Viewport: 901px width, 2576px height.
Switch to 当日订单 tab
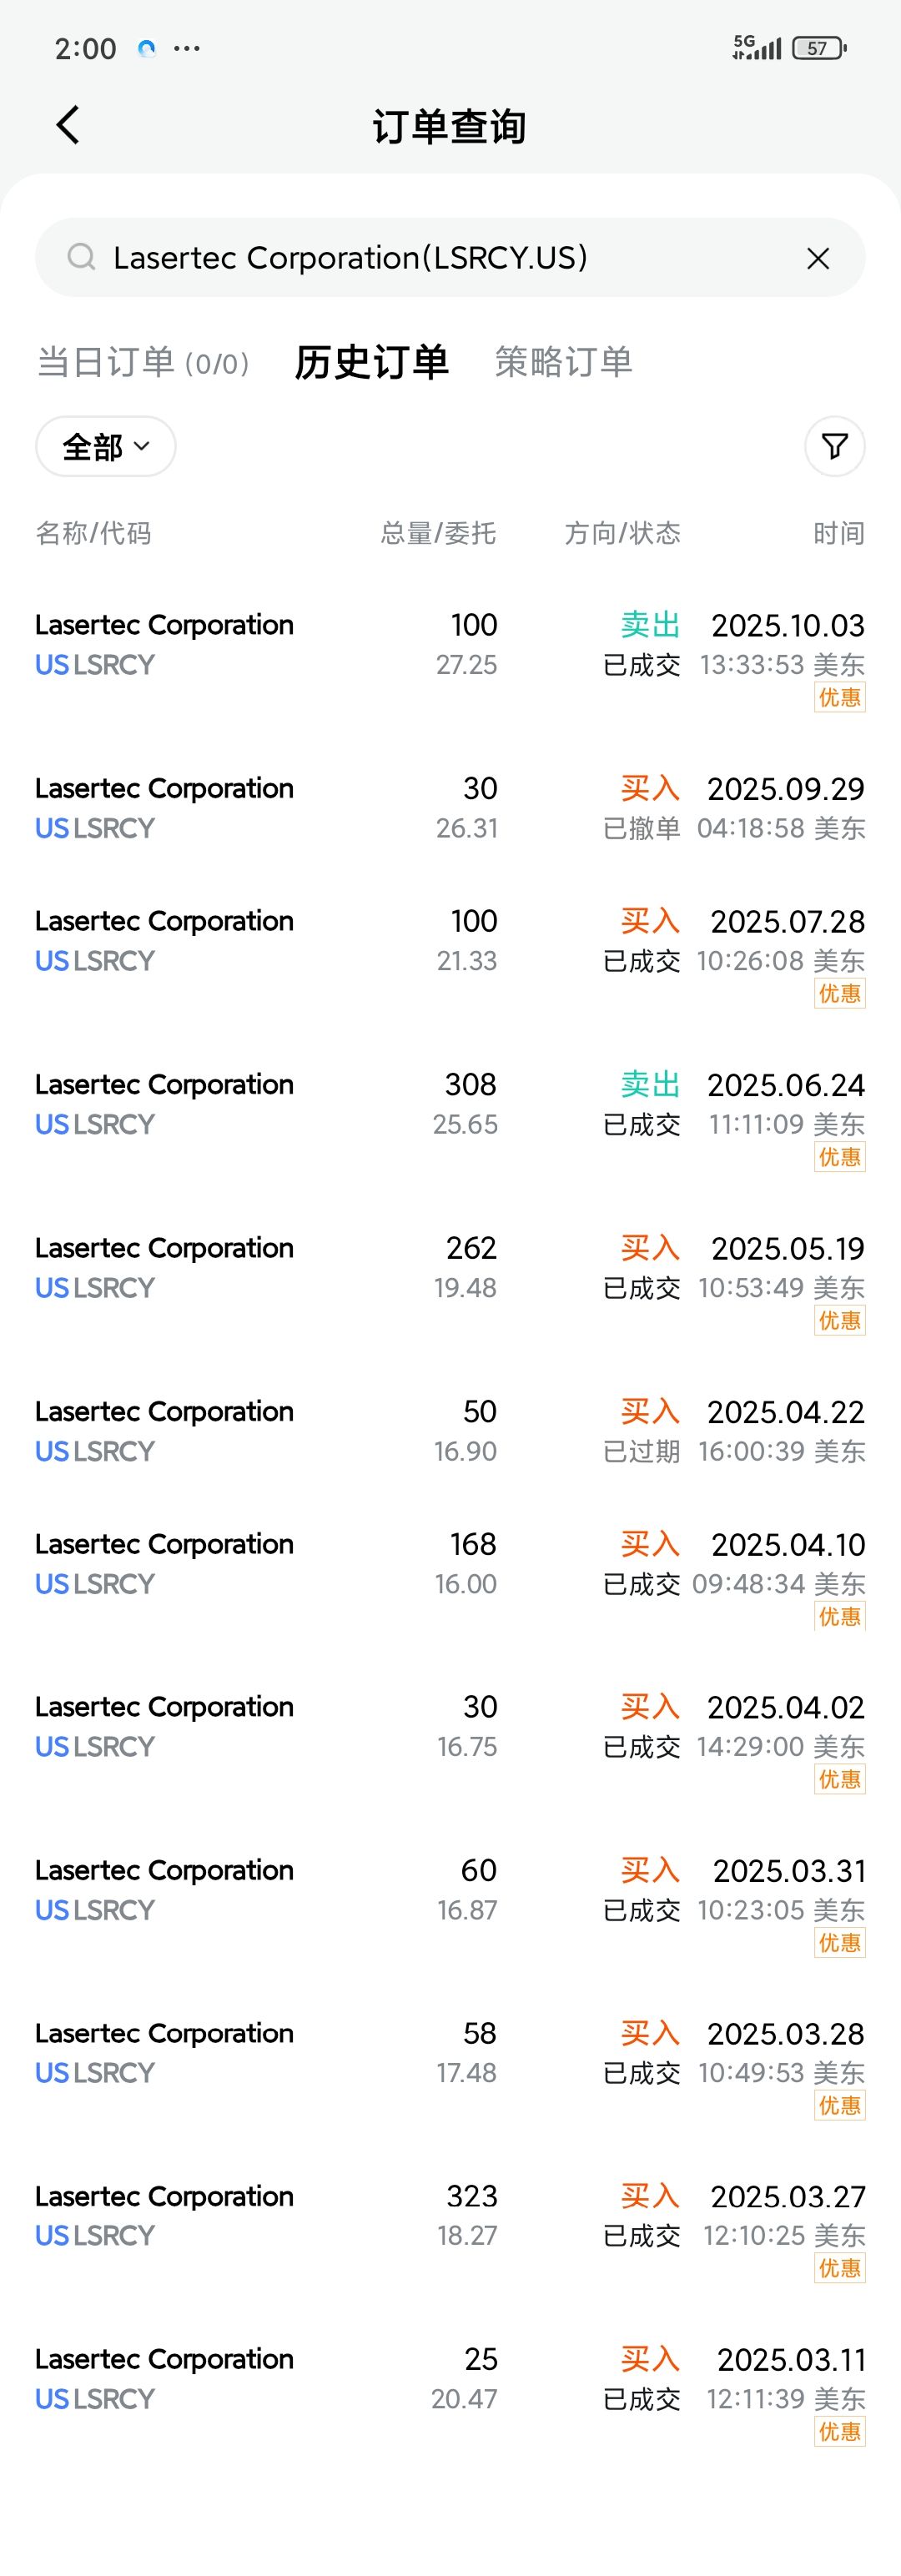point(143,362)
